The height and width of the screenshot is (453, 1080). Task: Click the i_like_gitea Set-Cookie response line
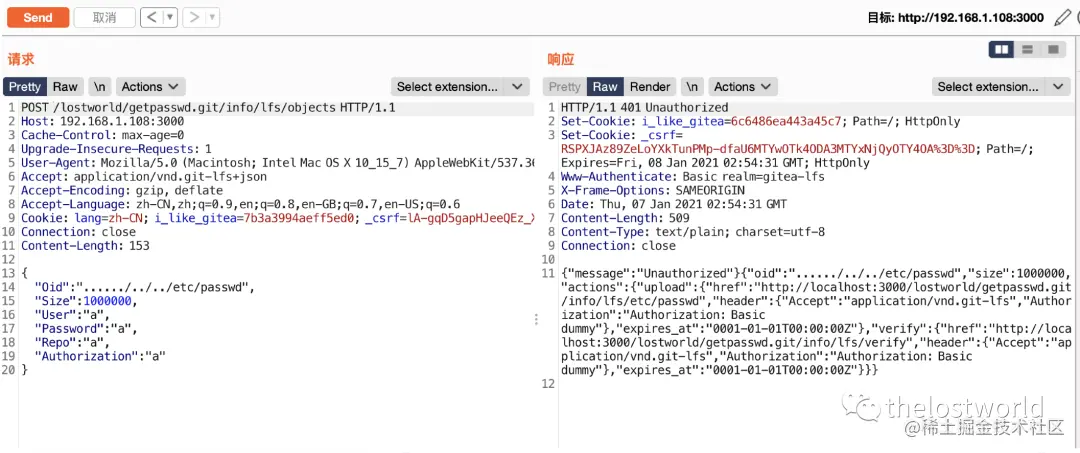tap(760, 121)
